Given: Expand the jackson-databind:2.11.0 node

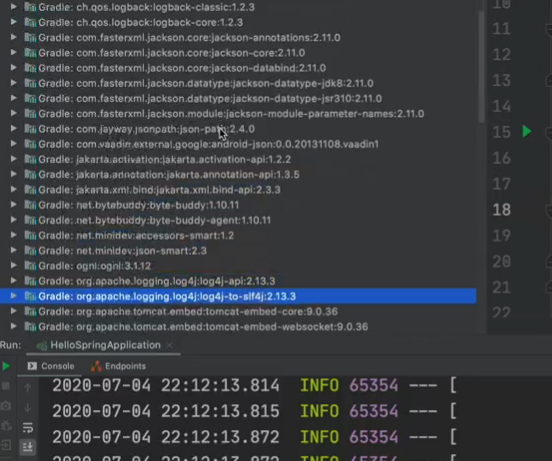Looking at the screenshot, I should click(x=13, y=67).
